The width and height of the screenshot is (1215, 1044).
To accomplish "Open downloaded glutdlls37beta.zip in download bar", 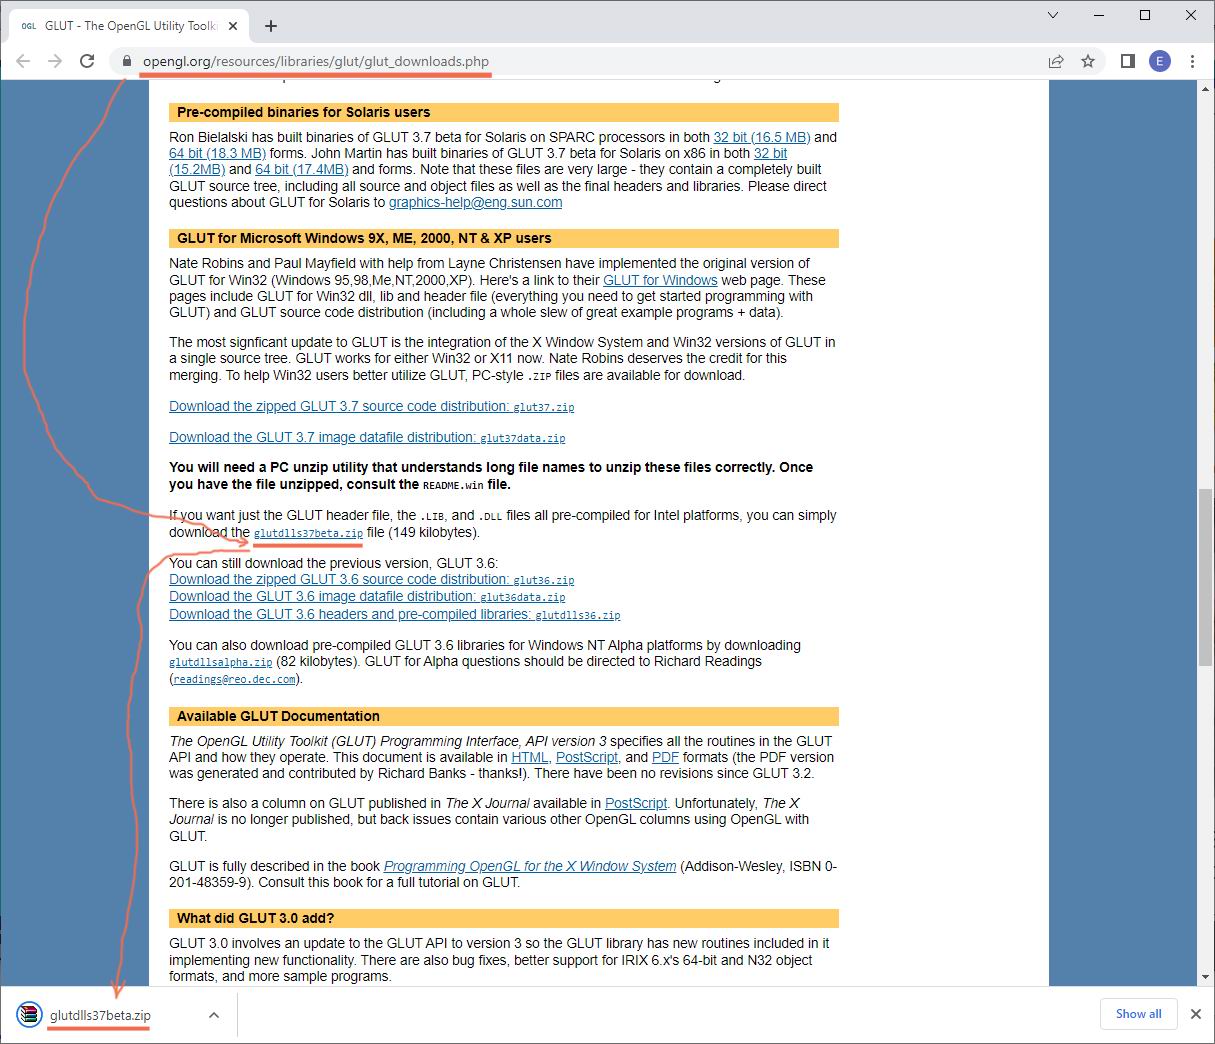I will tap(100, 1015).
